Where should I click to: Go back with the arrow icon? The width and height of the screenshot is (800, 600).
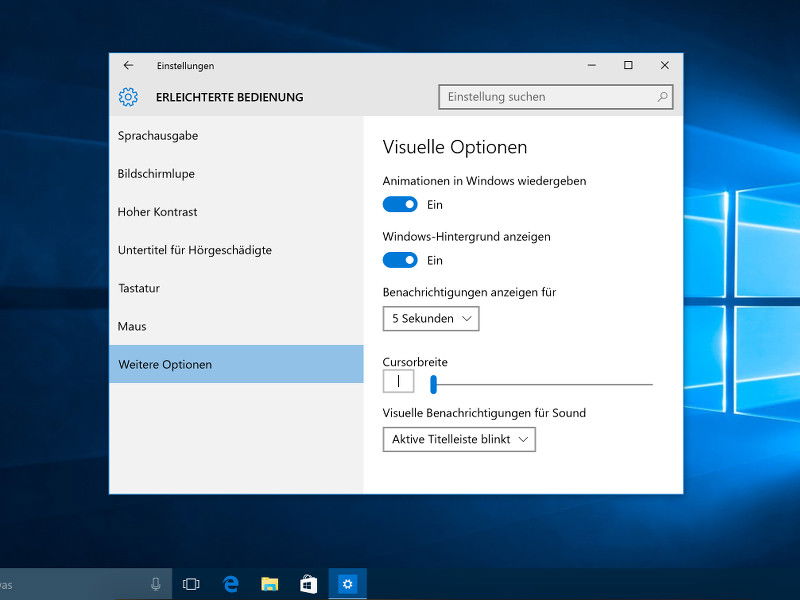129,65
